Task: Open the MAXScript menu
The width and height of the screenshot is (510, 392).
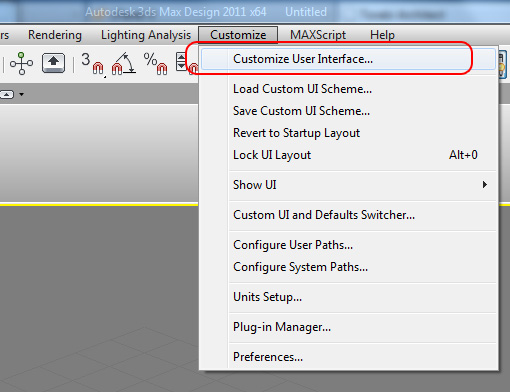Action: tap(318, 35)
